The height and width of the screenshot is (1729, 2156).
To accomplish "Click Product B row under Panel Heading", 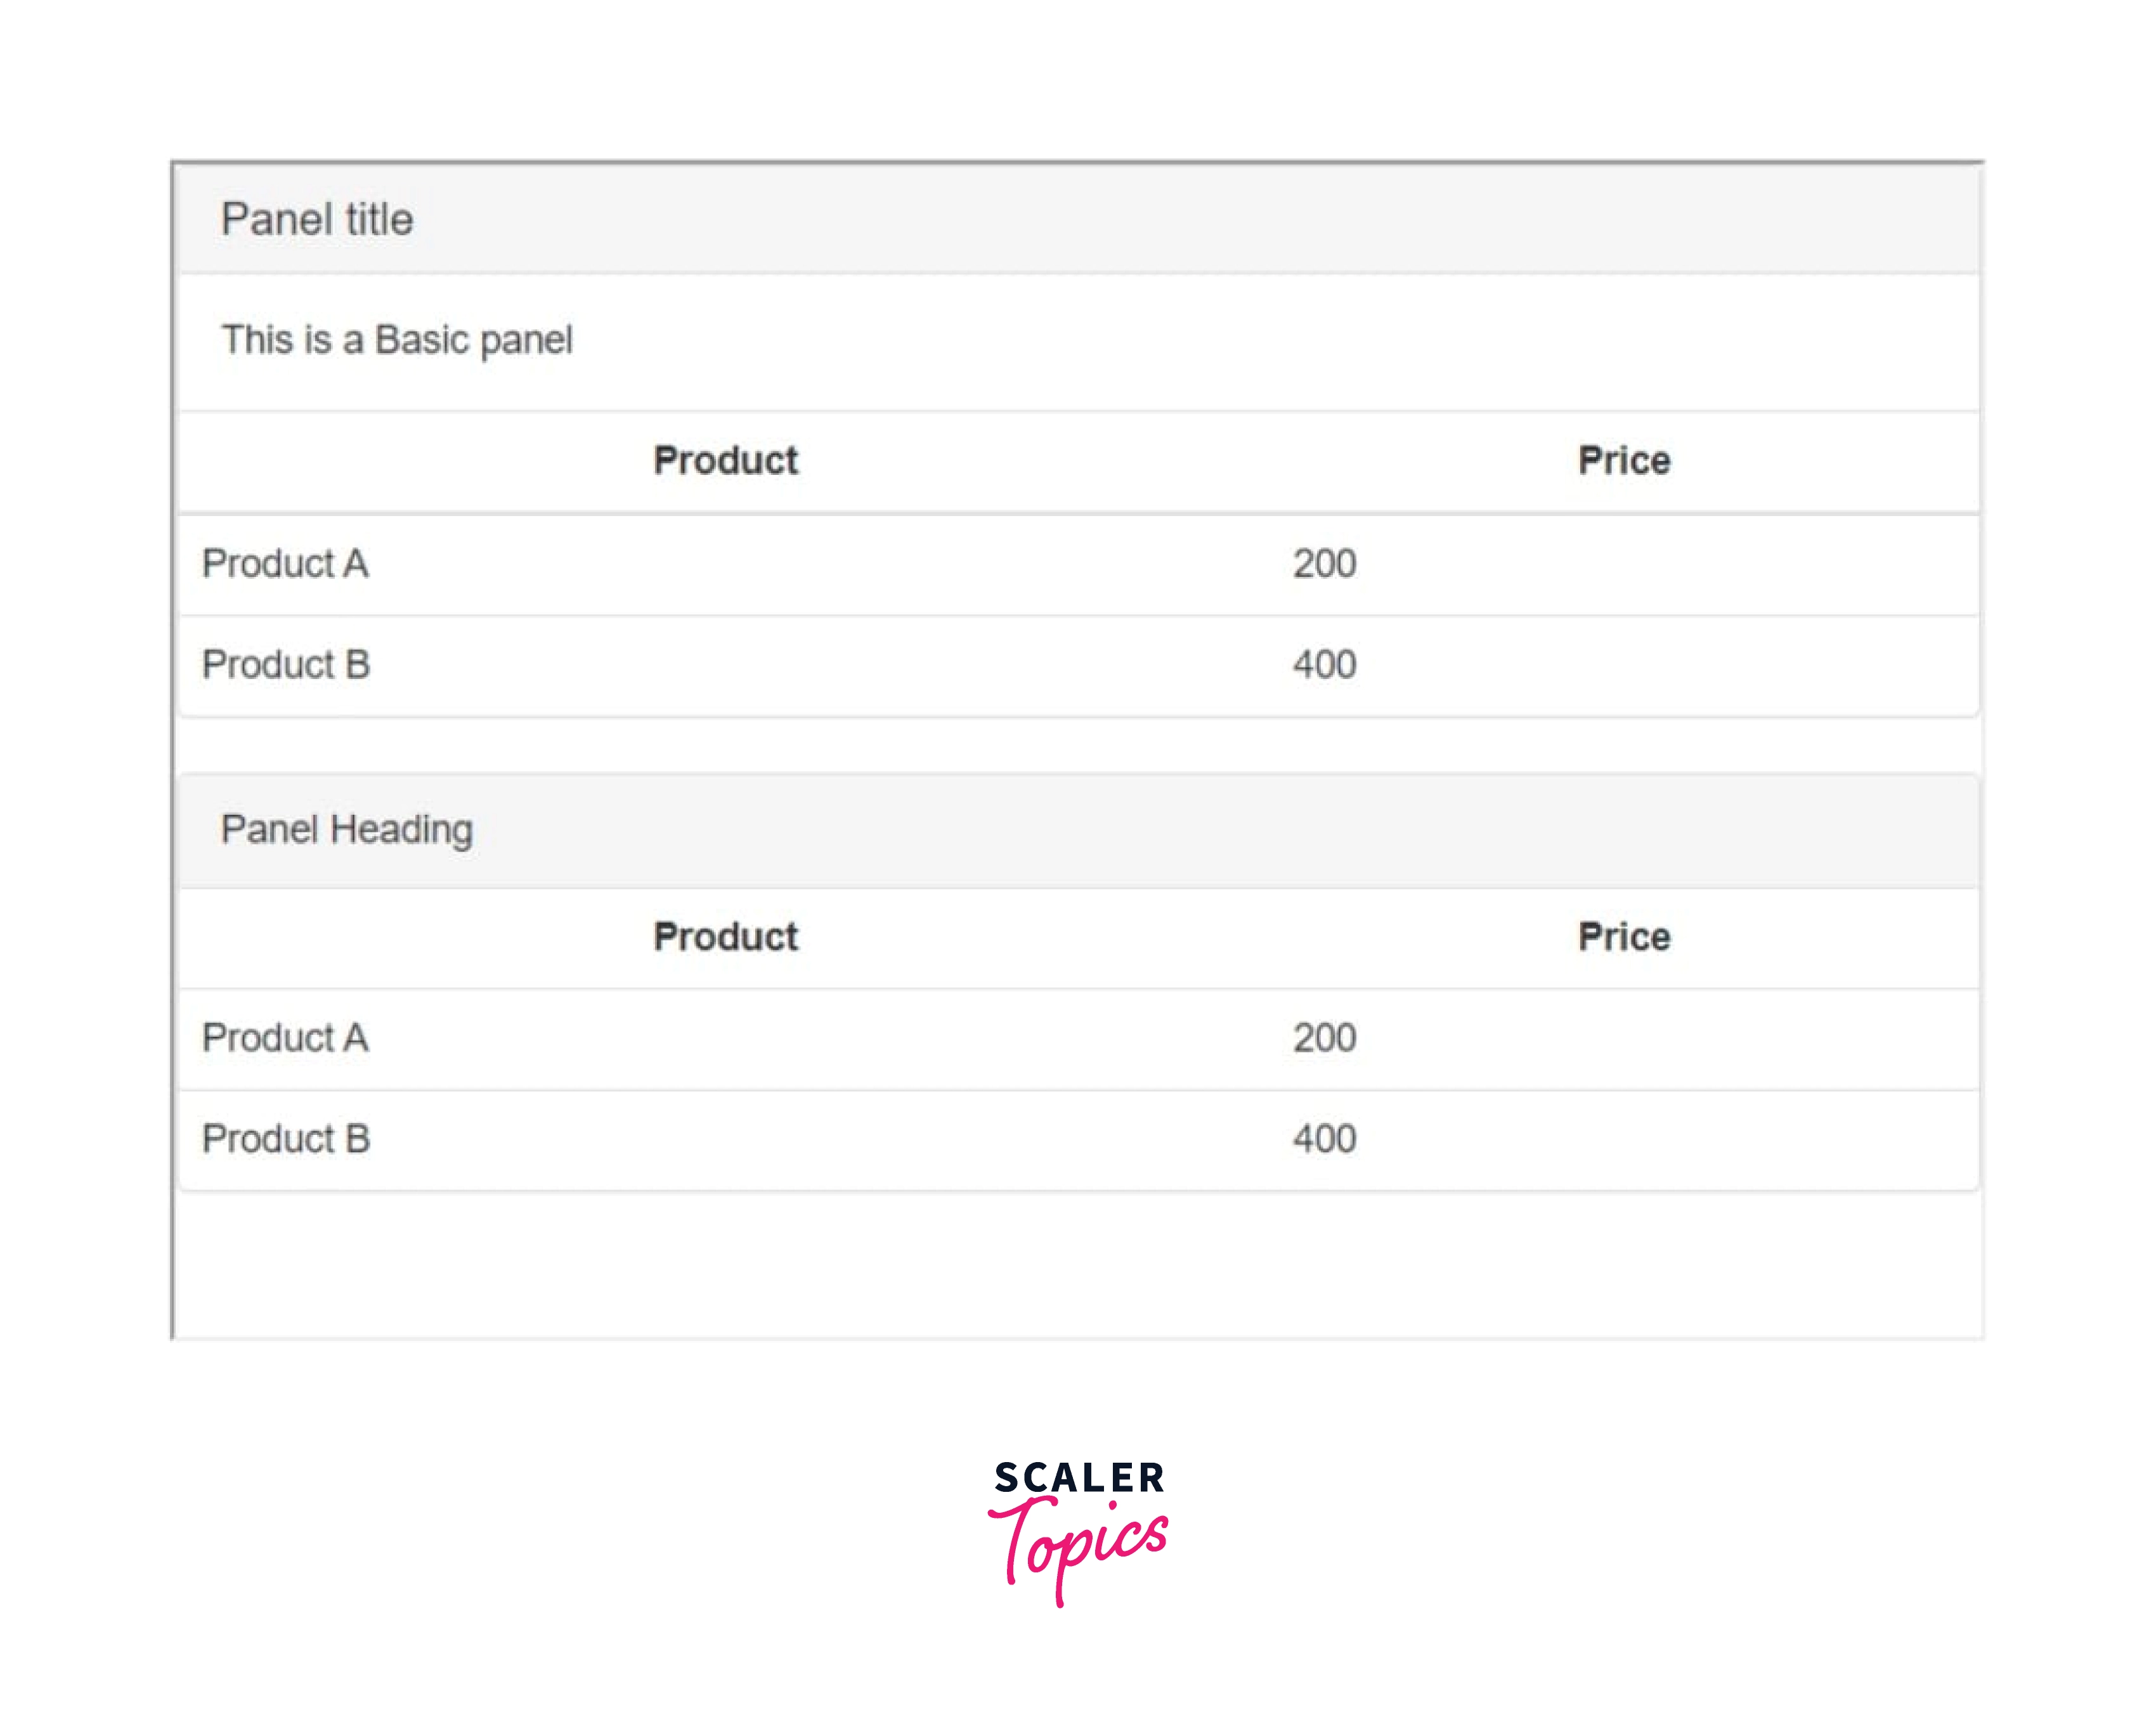I will pyautogui.click(x=286, y=1139).
